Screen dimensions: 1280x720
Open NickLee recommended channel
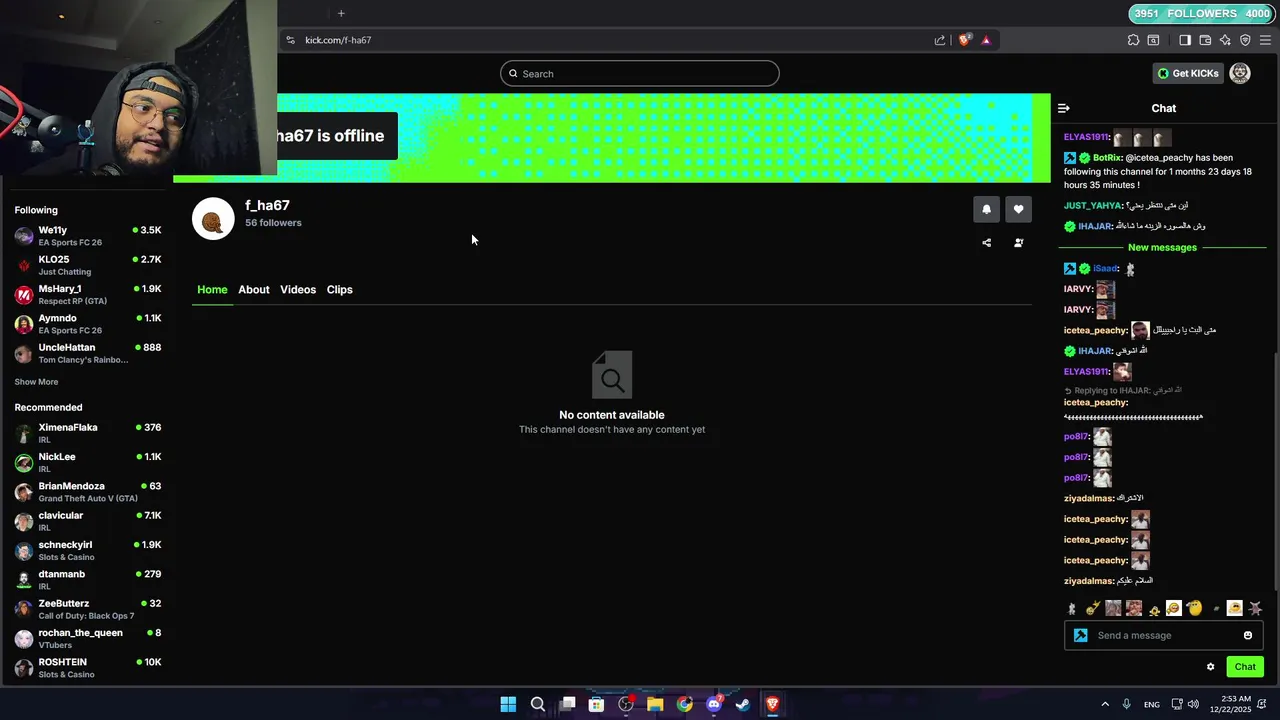click(88, 462)
